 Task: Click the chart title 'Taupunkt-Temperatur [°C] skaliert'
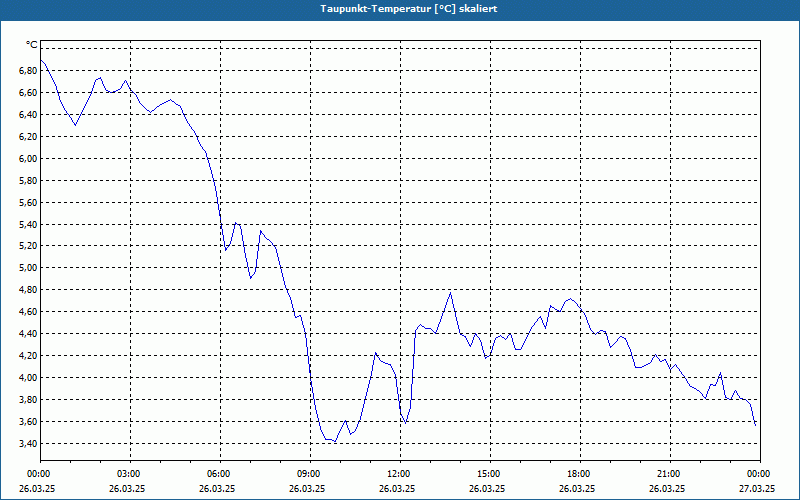tap(409, 9)
